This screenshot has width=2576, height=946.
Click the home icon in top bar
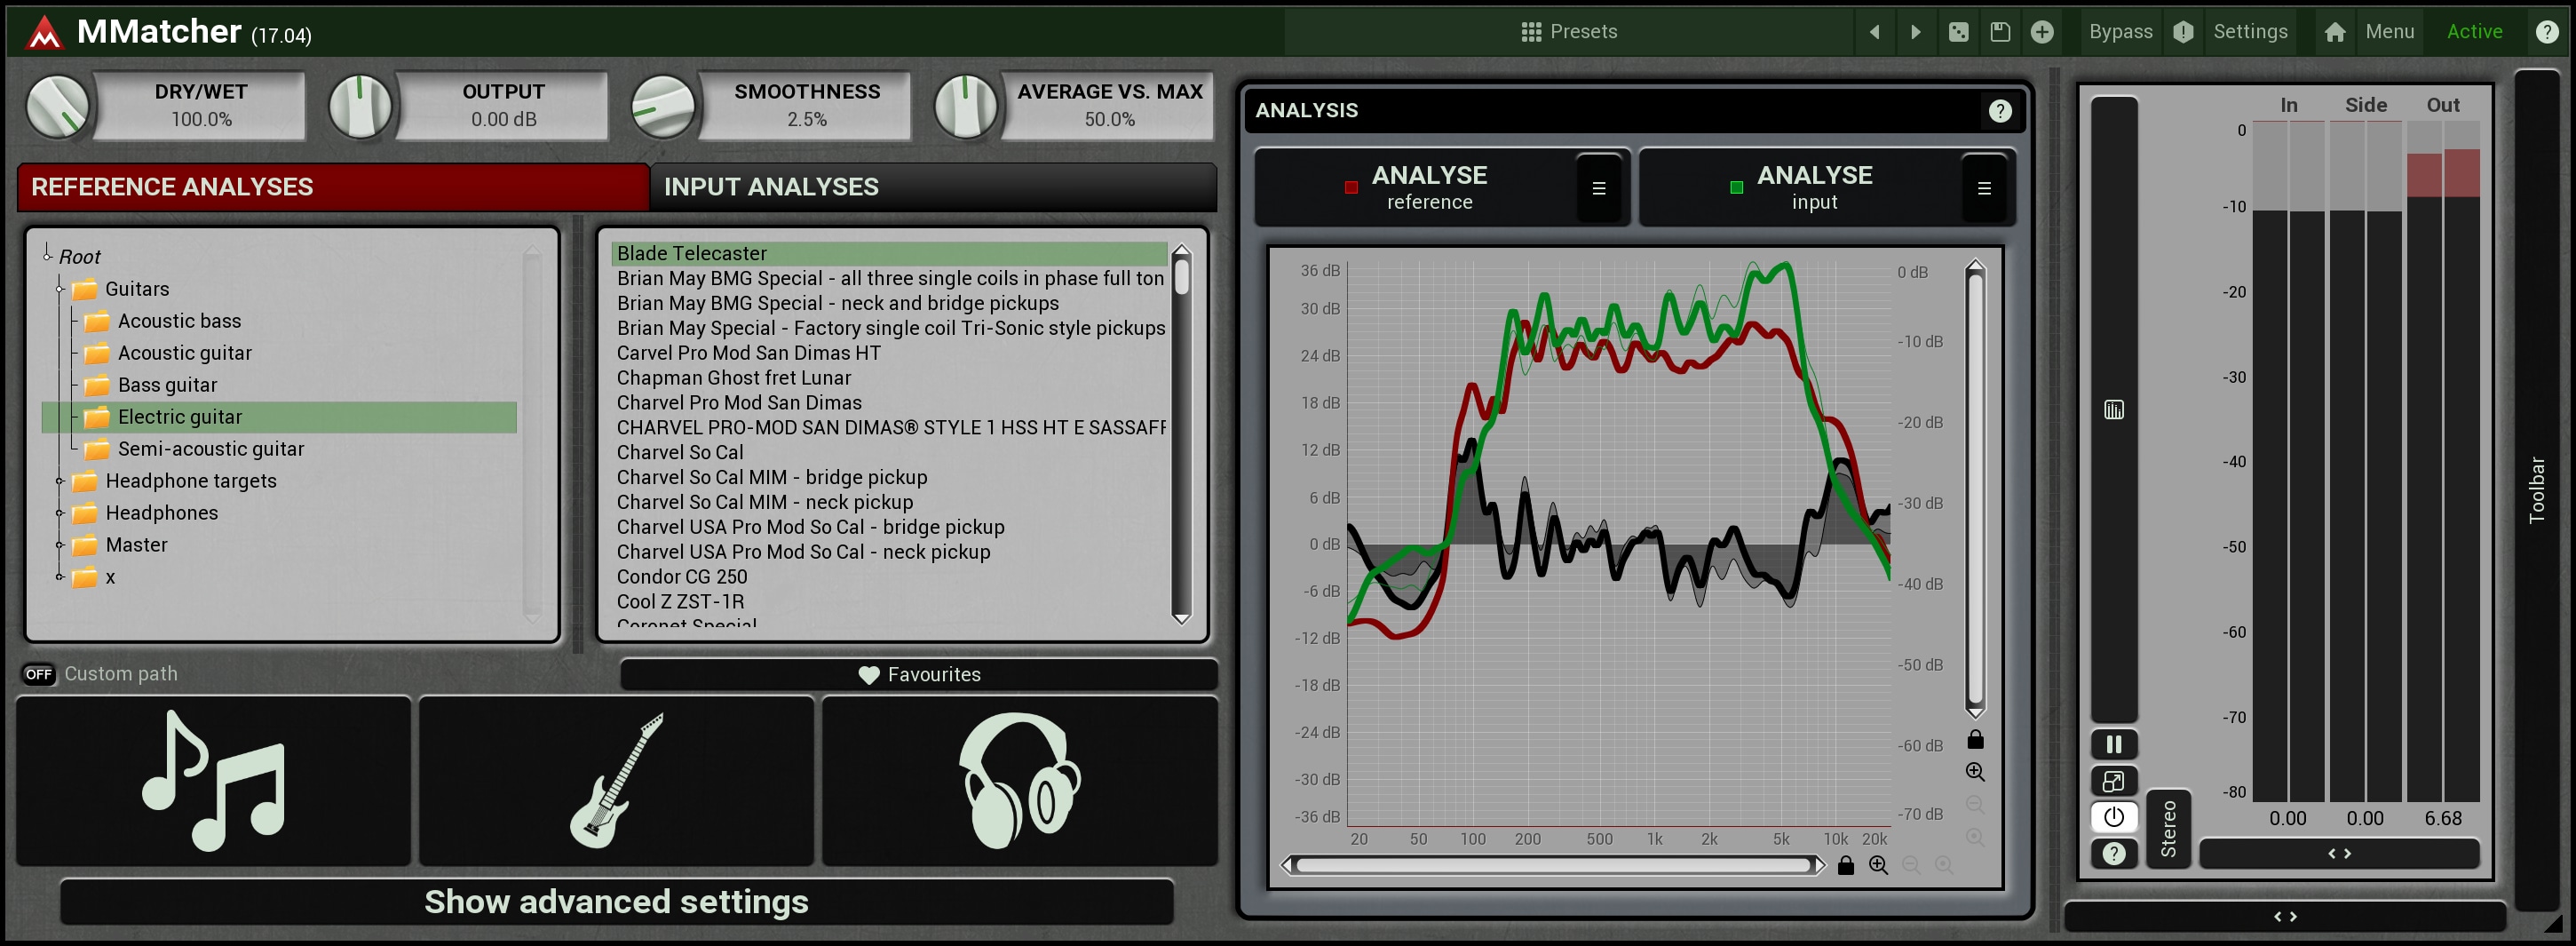point(2334,32)
